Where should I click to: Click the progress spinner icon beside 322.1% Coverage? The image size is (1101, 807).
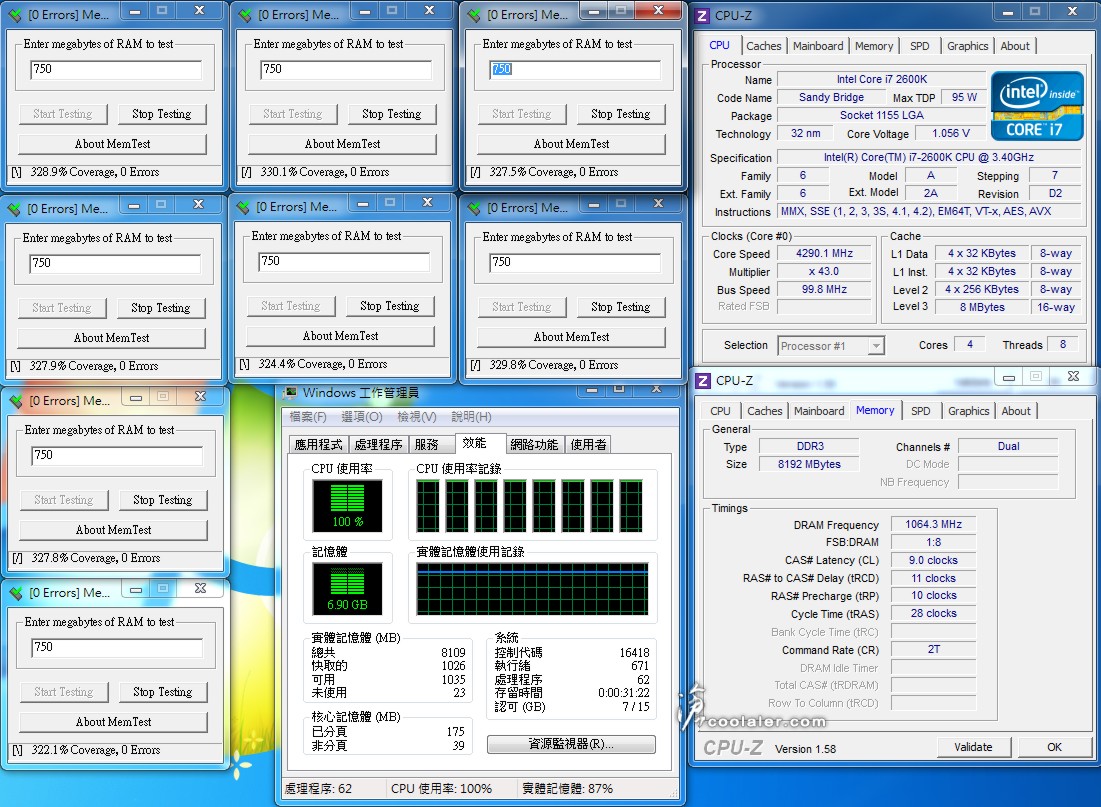tap(18, 750)
